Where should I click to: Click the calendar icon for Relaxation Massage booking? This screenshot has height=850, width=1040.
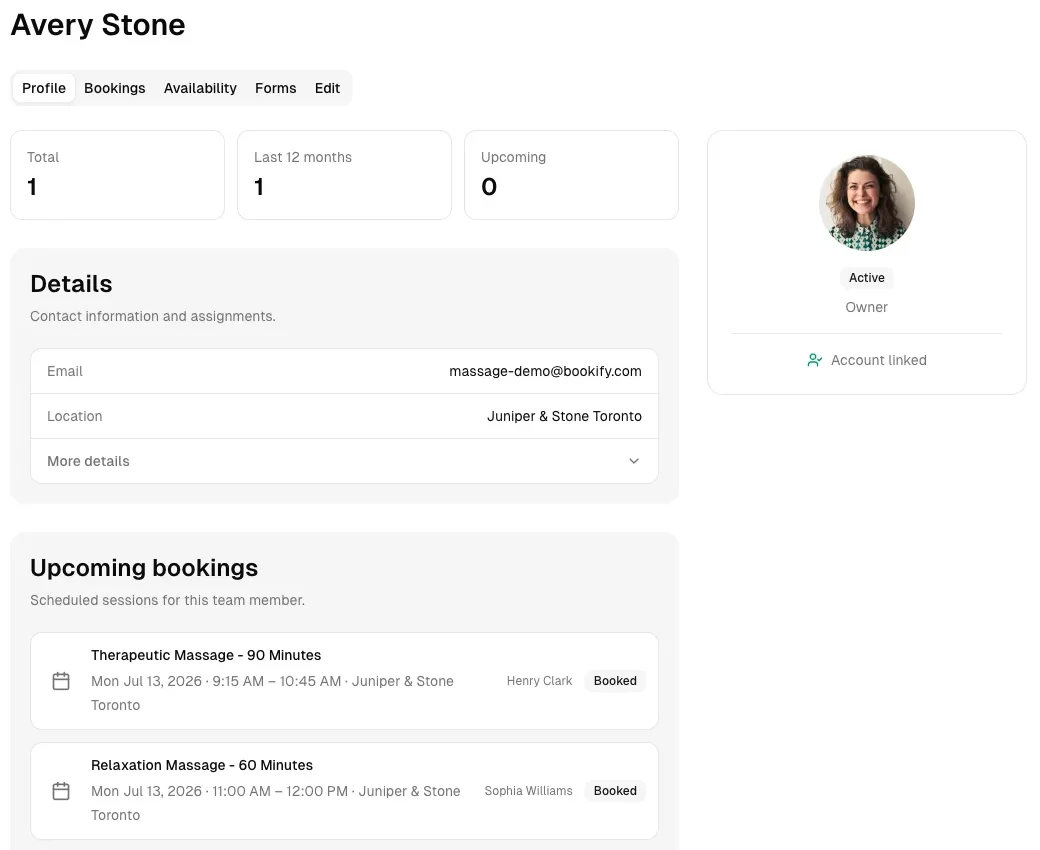tap(61, 791)
